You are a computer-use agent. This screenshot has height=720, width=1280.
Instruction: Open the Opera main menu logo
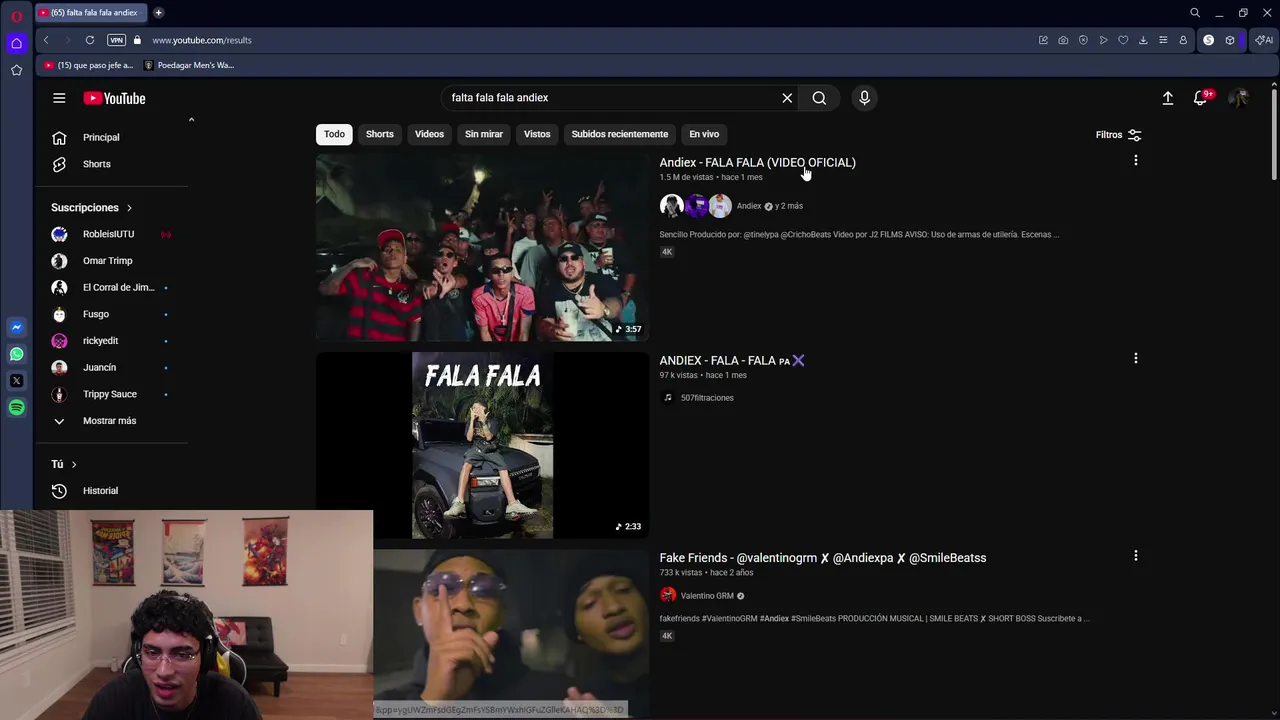pyautogui.click(x=16, y=16)
